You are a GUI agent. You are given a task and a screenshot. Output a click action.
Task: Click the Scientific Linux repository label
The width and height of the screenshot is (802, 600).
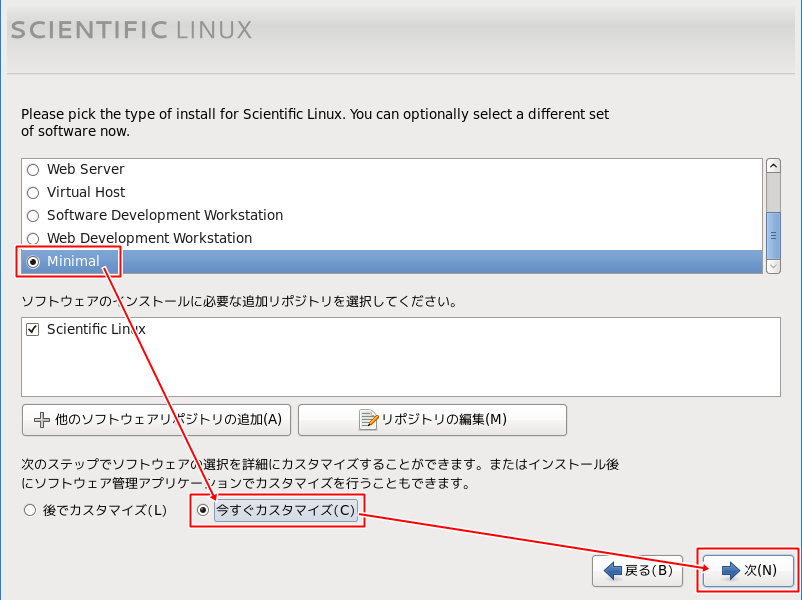(96, 329)
